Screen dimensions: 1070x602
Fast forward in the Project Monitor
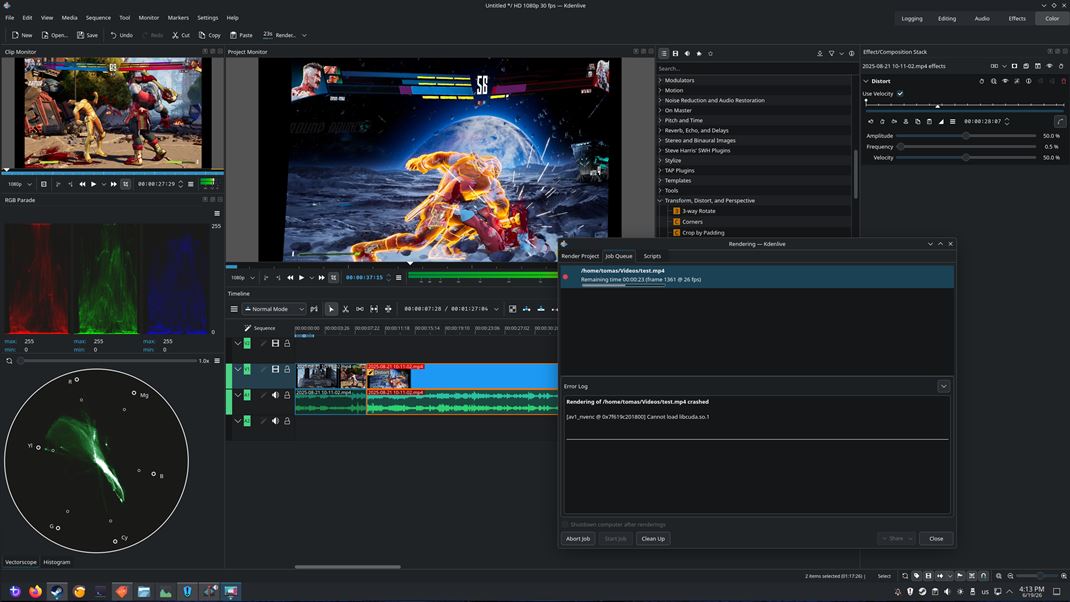[x=321, y=278]
